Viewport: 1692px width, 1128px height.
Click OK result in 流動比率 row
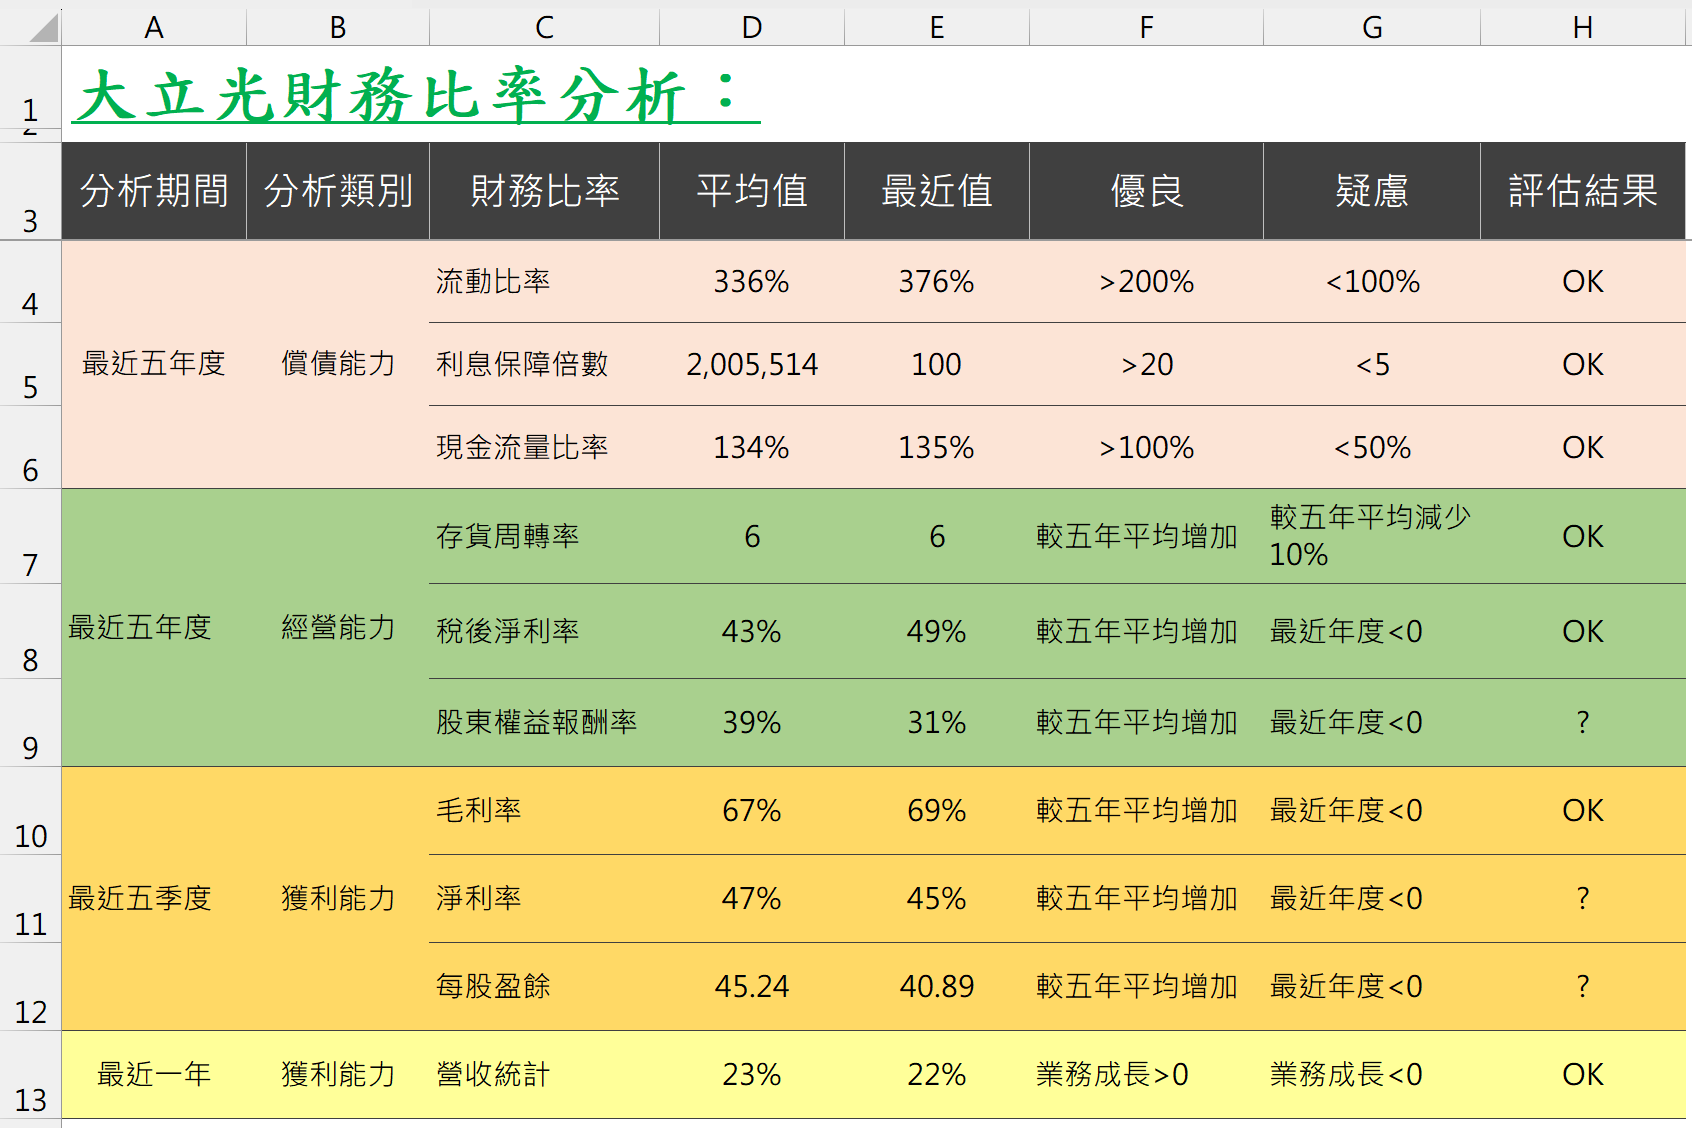tap(1583, 282)
